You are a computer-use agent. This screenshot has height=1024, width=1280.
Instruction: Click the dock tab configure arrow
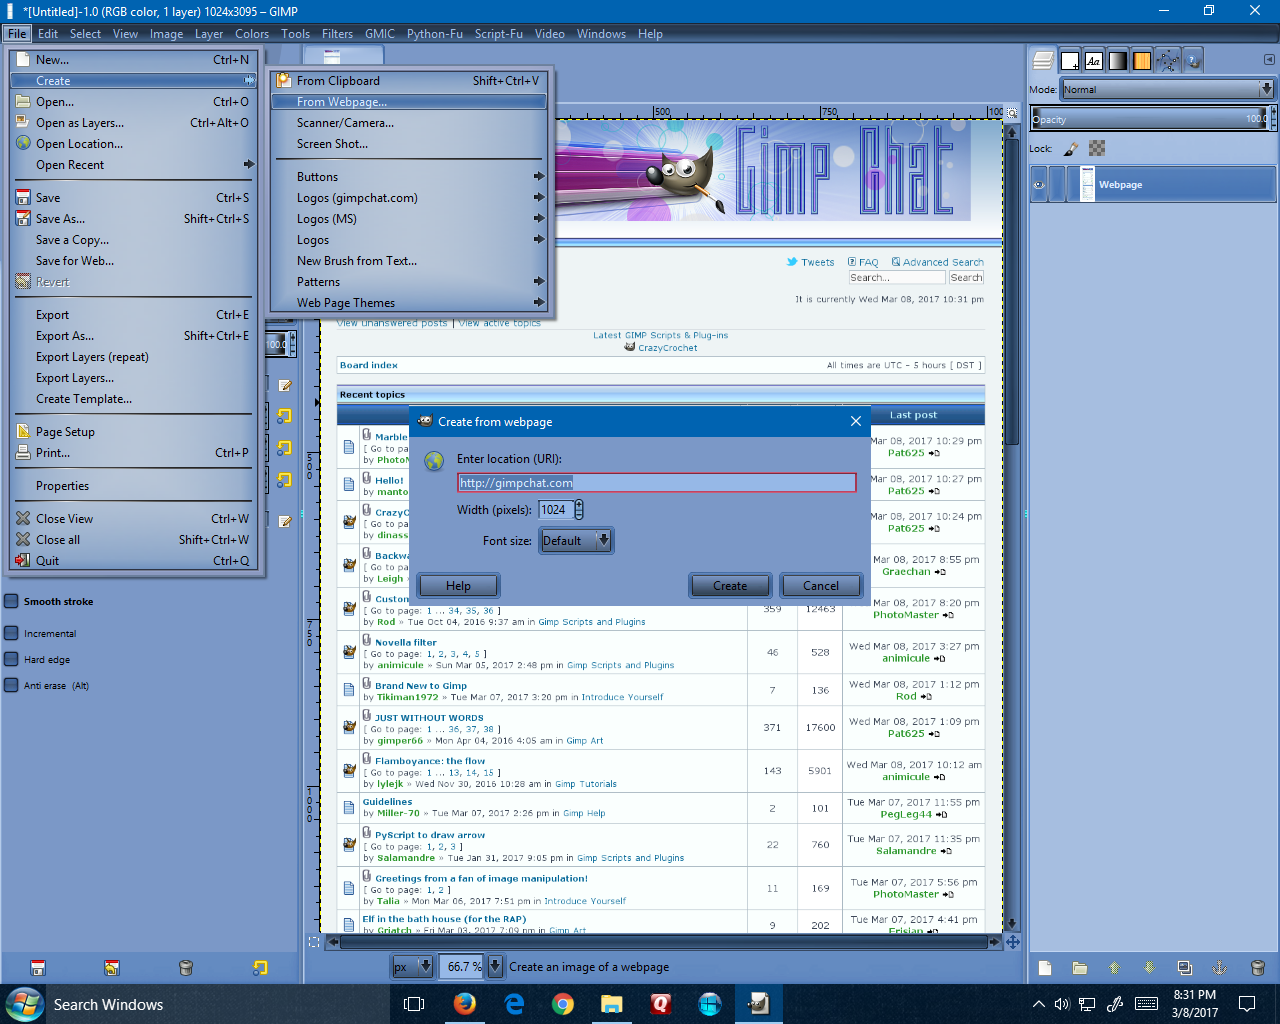pos(1269,60)
